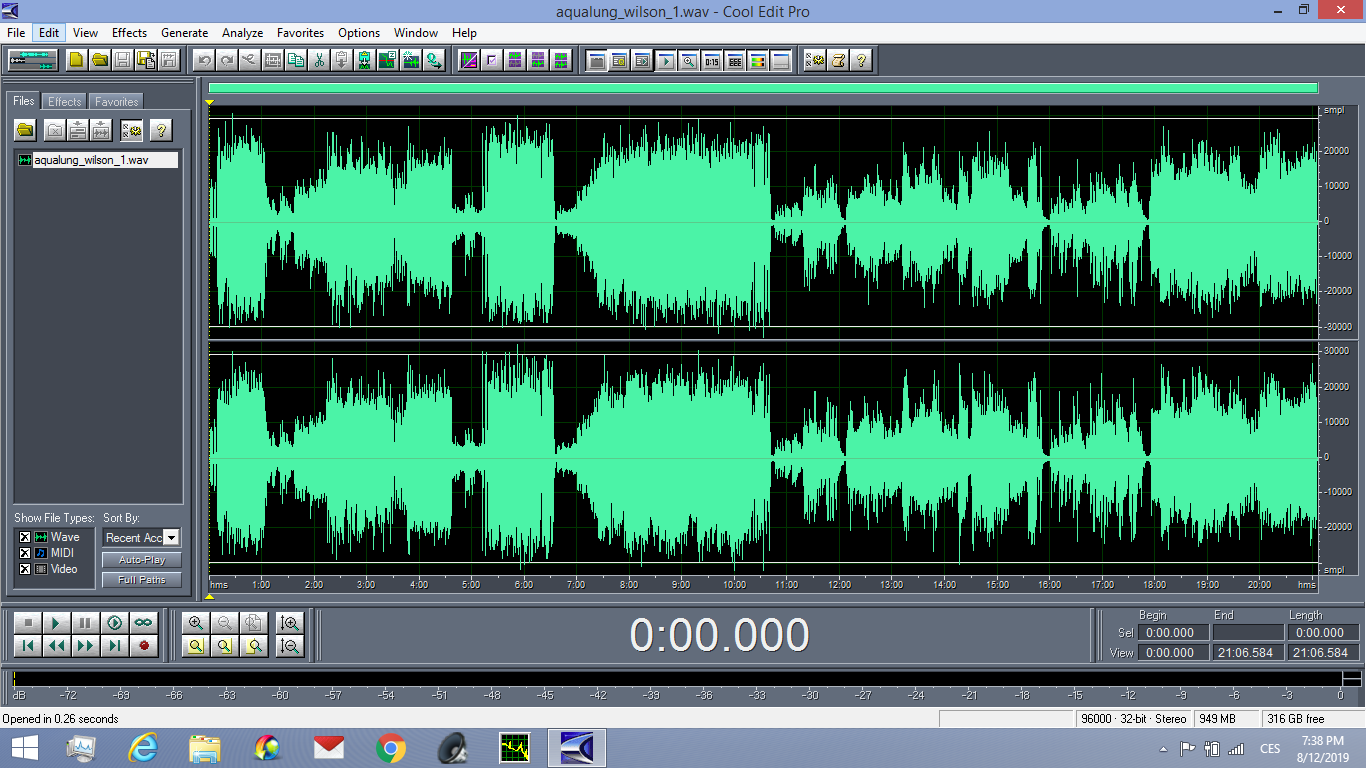Stop playback with the square button
Viewport: 1366px width, 768px height.
pos(28,623)
